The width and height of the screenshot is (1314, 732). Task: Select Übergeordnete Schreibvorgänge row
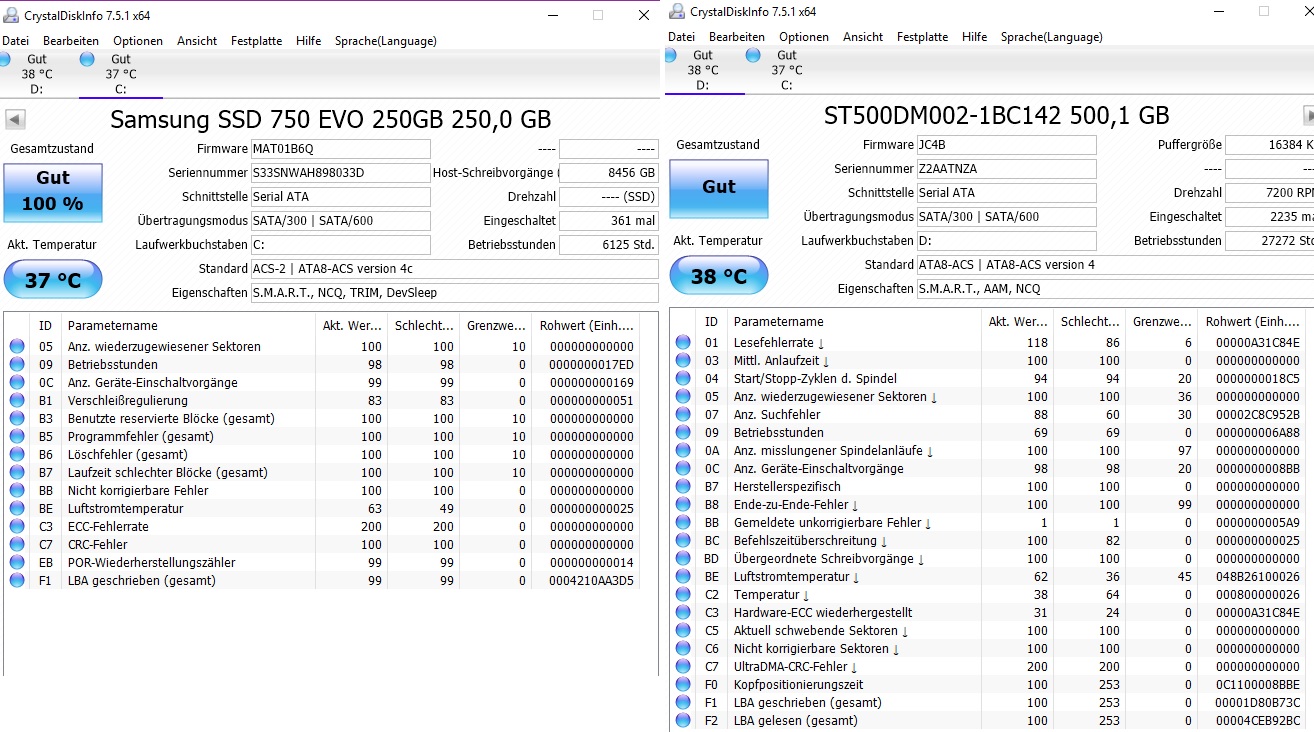[x=988, y=559]
